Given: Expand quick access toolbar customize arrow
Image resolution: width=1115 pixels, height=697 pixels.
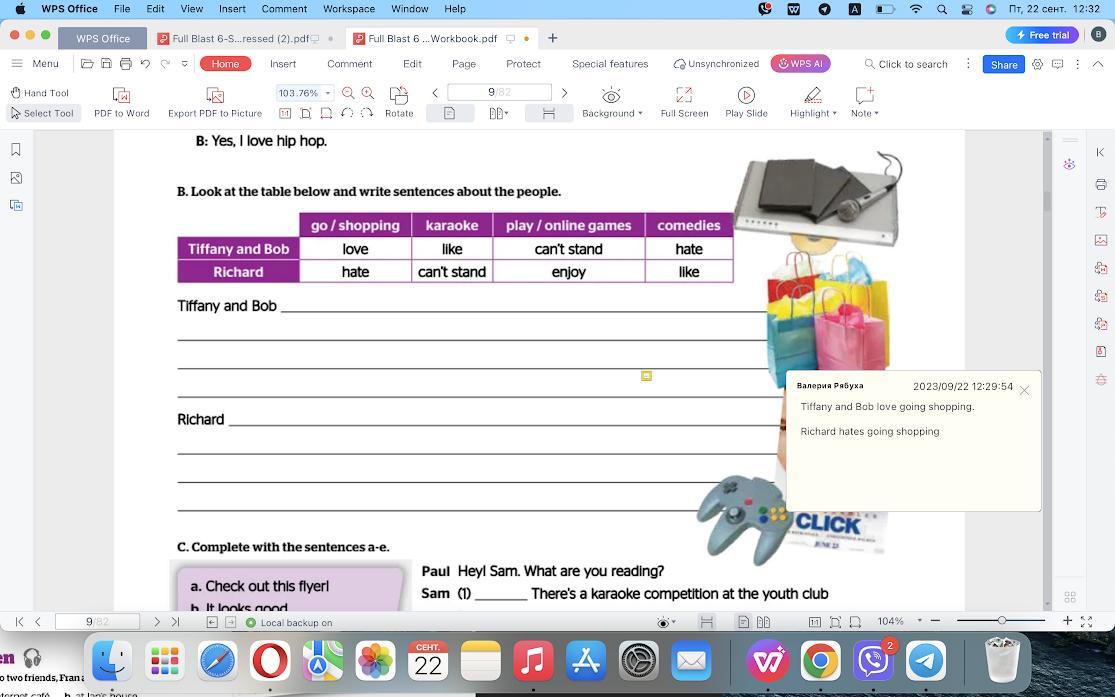Looking at the screenshot, I should 184,63.
